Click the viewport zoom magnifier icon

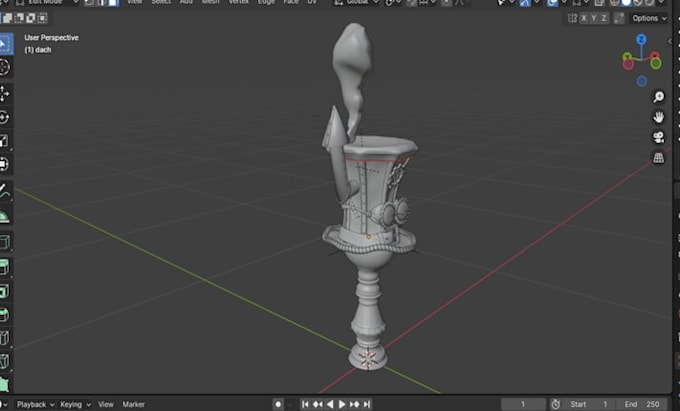(x=658, y=96)
